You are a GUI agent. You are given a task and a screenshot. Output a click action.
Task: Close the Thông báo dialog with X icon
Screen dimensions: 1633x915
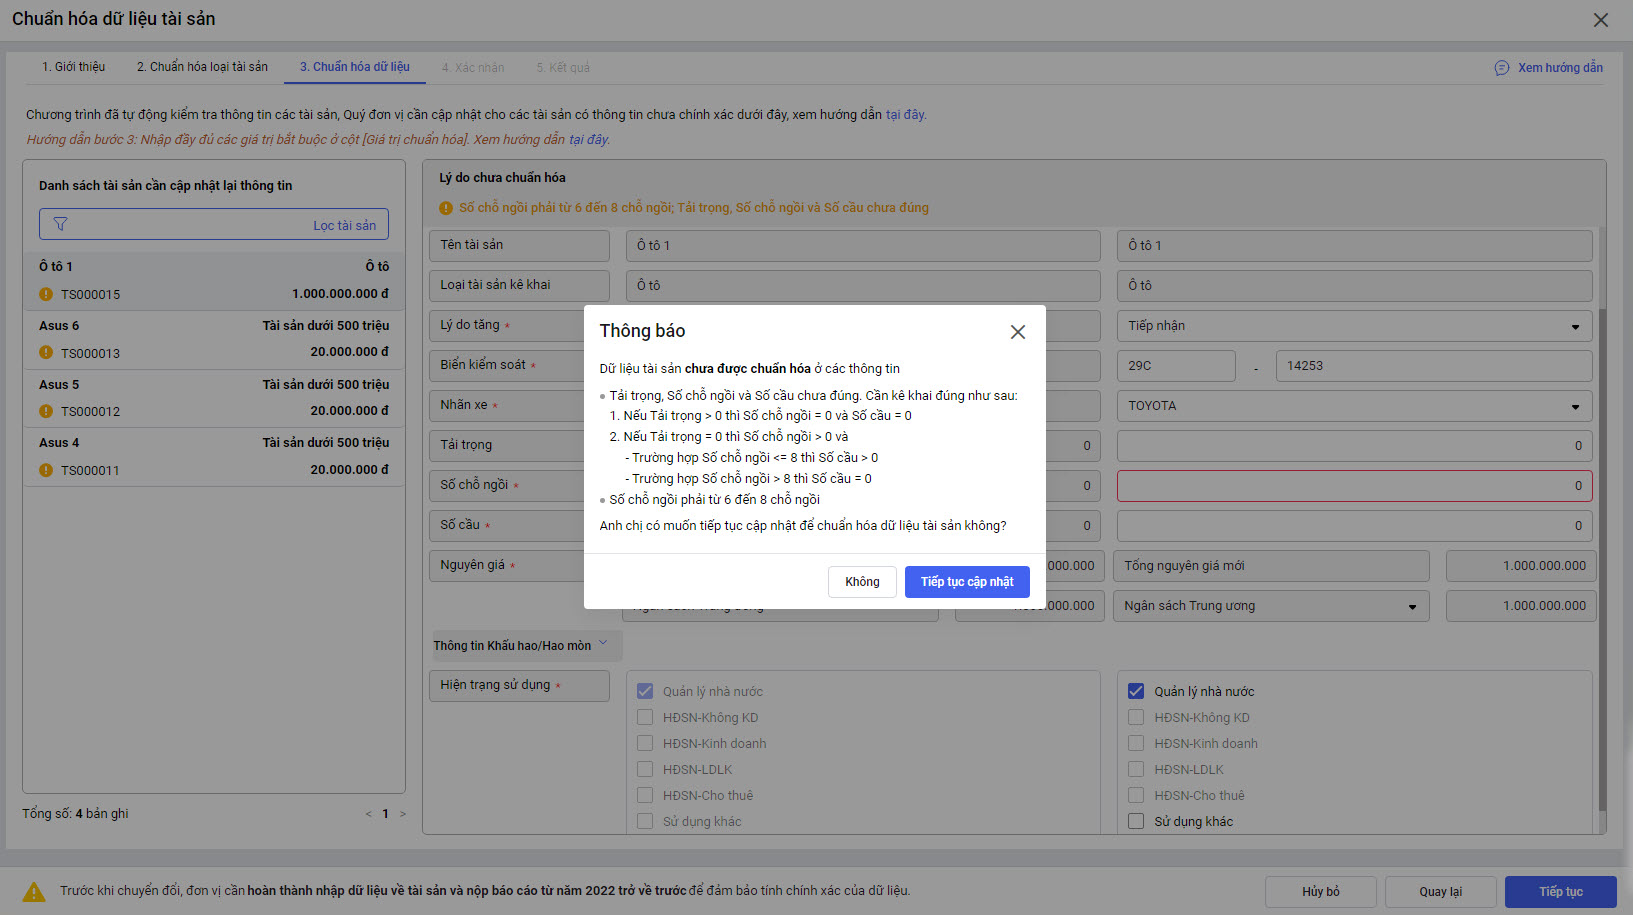click(1017, 332)
